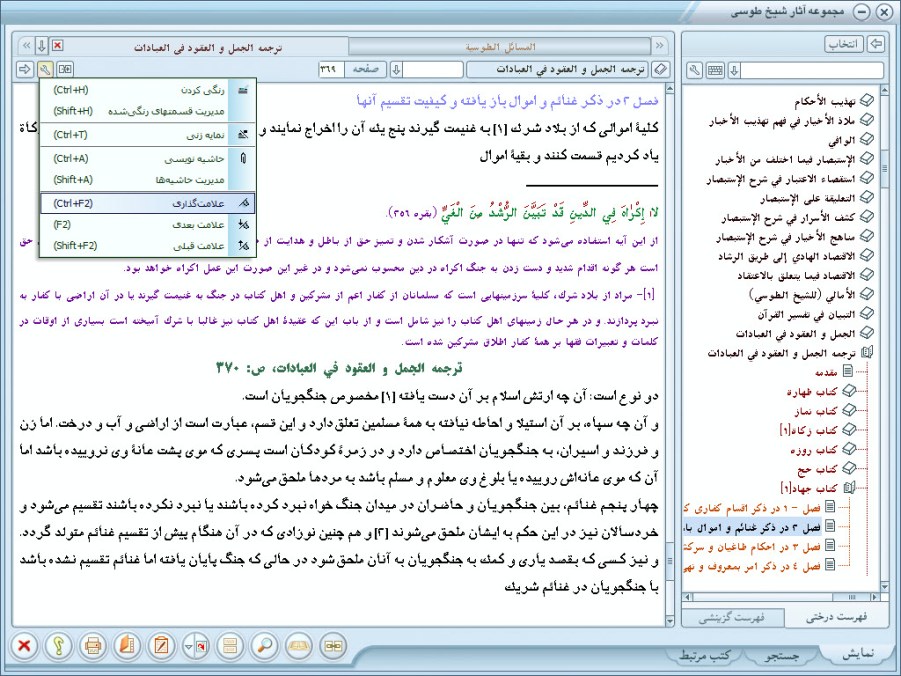
Task: Switch to فهرست گزینشی tab
Action: point(731,618)
